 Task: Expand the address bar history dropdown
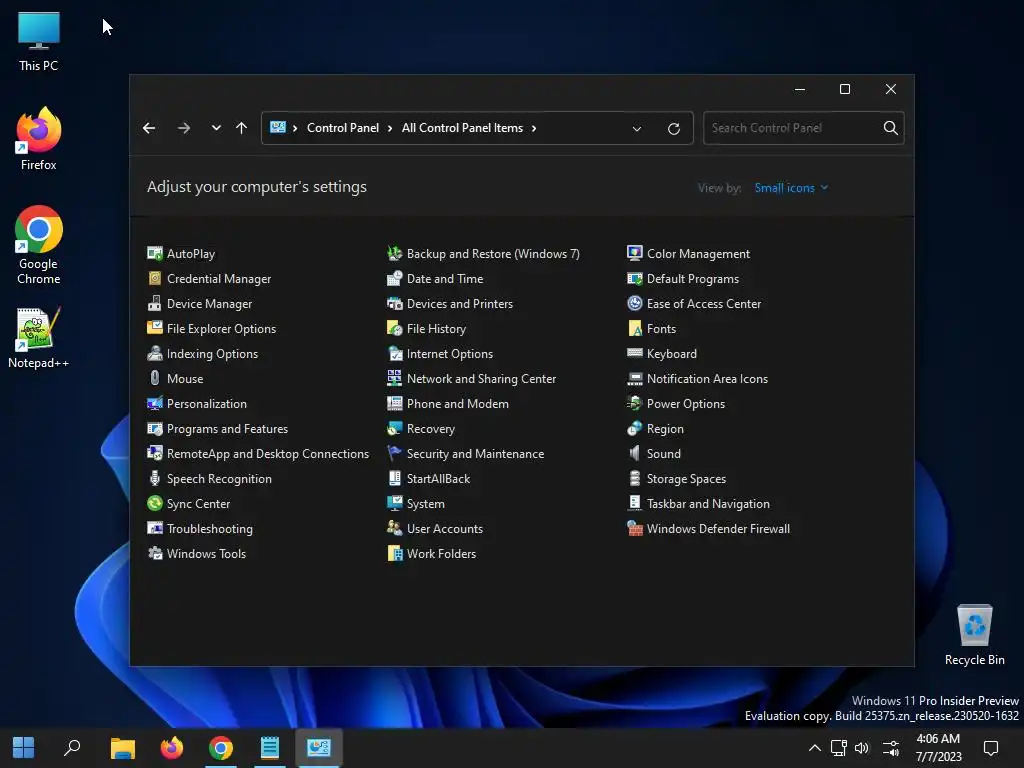click(x=637, y=129)
